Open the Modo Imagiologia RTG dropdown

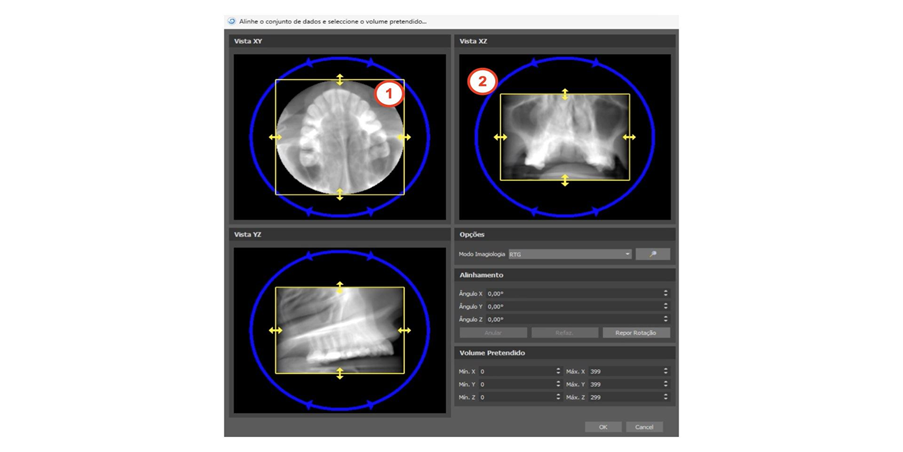[570, 254]
